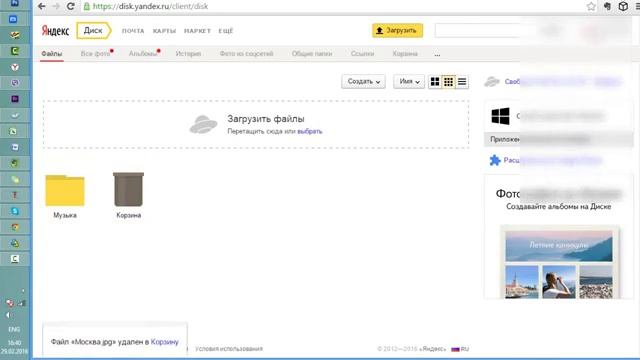Click the puzzle piece extension icon
The height and width of the screenshot is (360, 640).
coord(495,160)
